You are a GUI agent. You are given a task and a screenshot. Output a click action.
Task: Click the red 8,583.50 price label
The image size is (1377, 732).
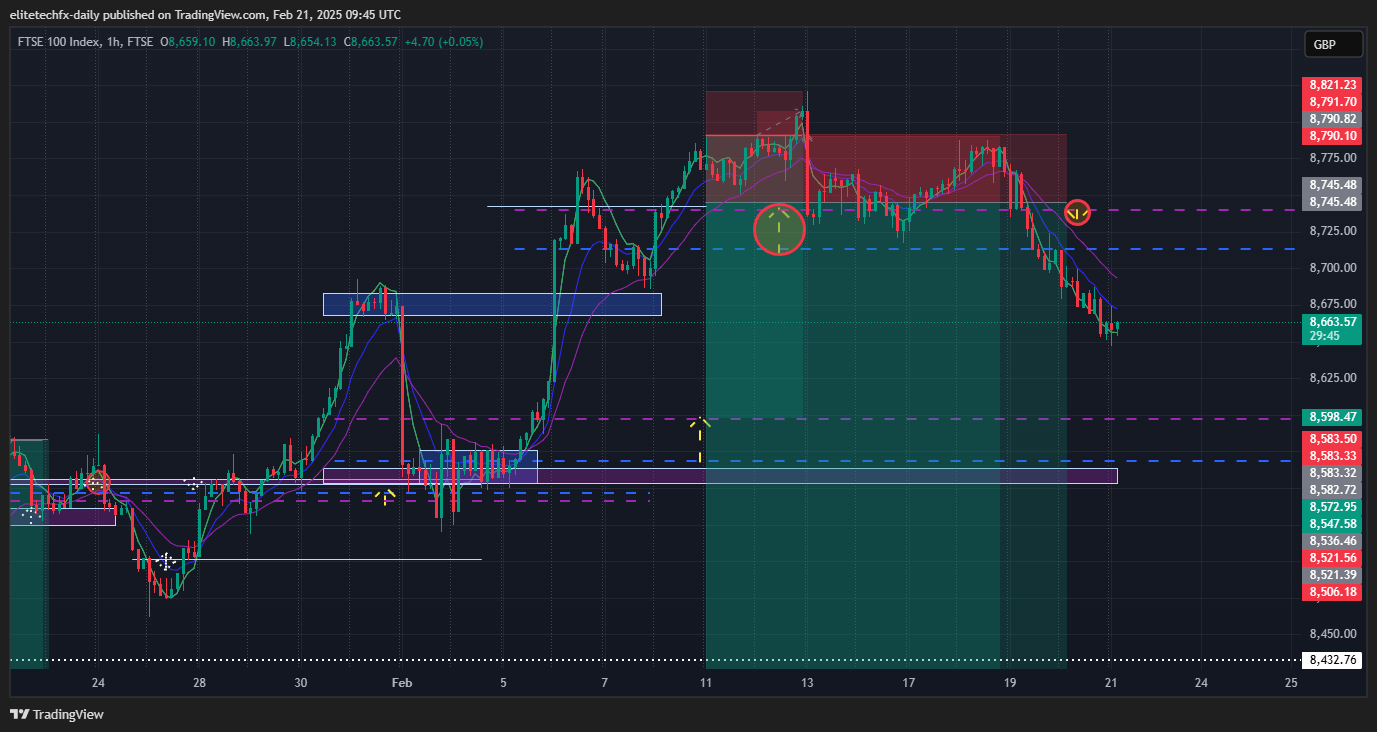[1331, 439]
